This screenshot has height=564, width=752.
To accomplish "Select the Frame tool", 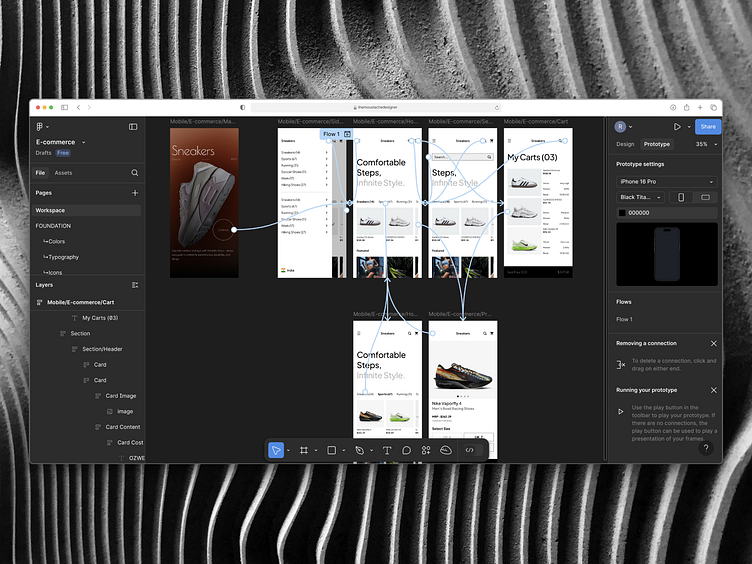I will 304,450.
